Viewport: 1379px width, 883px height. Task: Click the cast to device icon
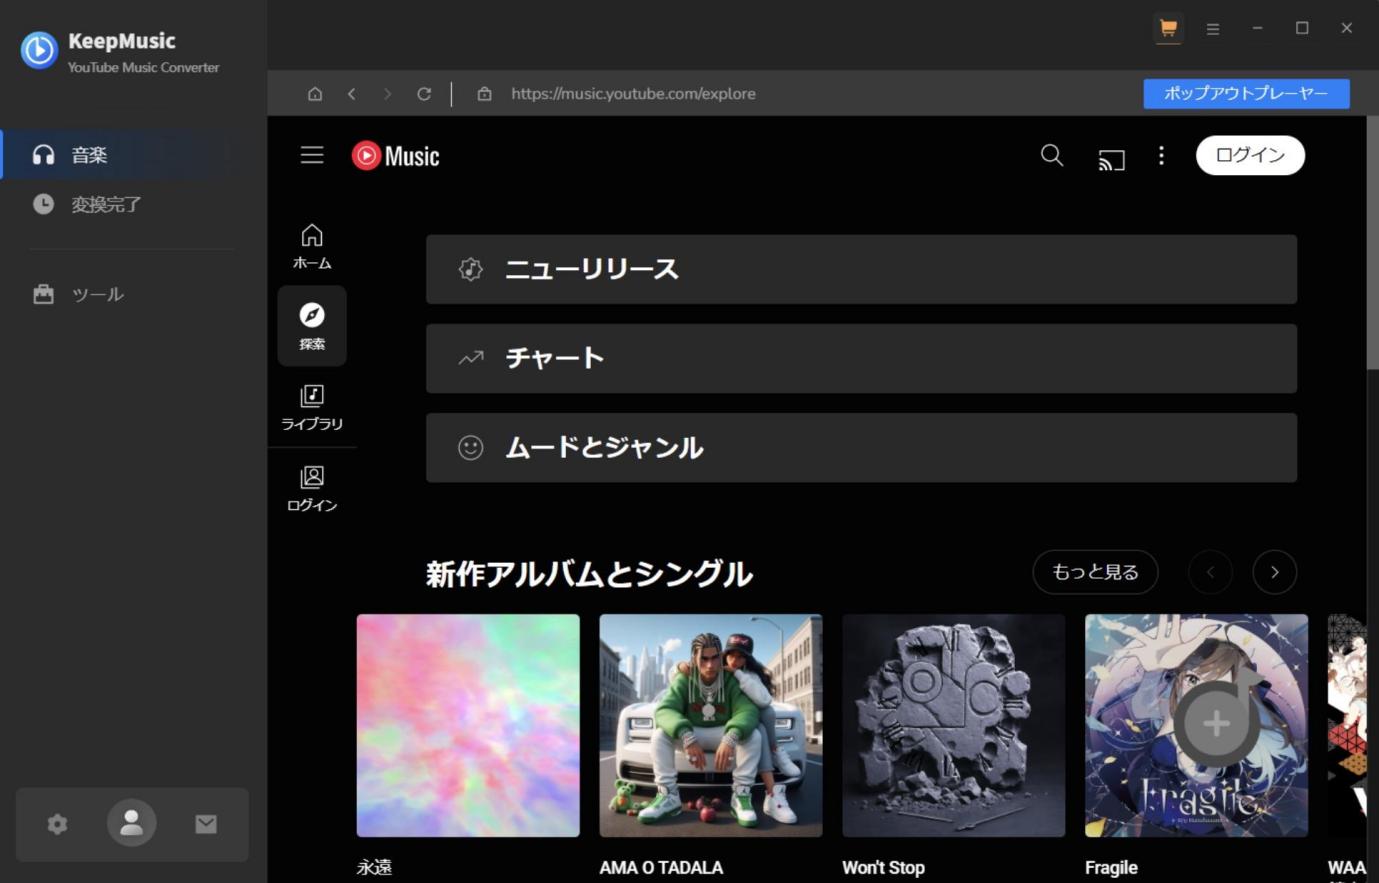tap(1112, 159)
